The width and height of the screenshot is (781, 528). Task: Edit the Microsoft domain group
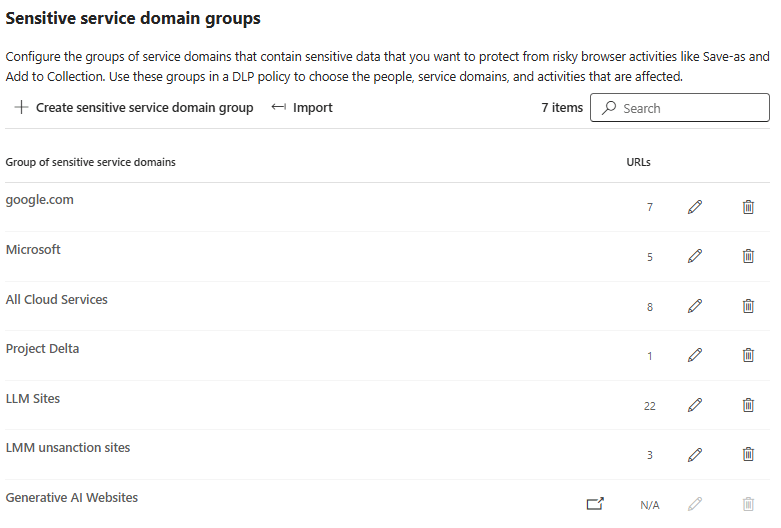[695, 256]
